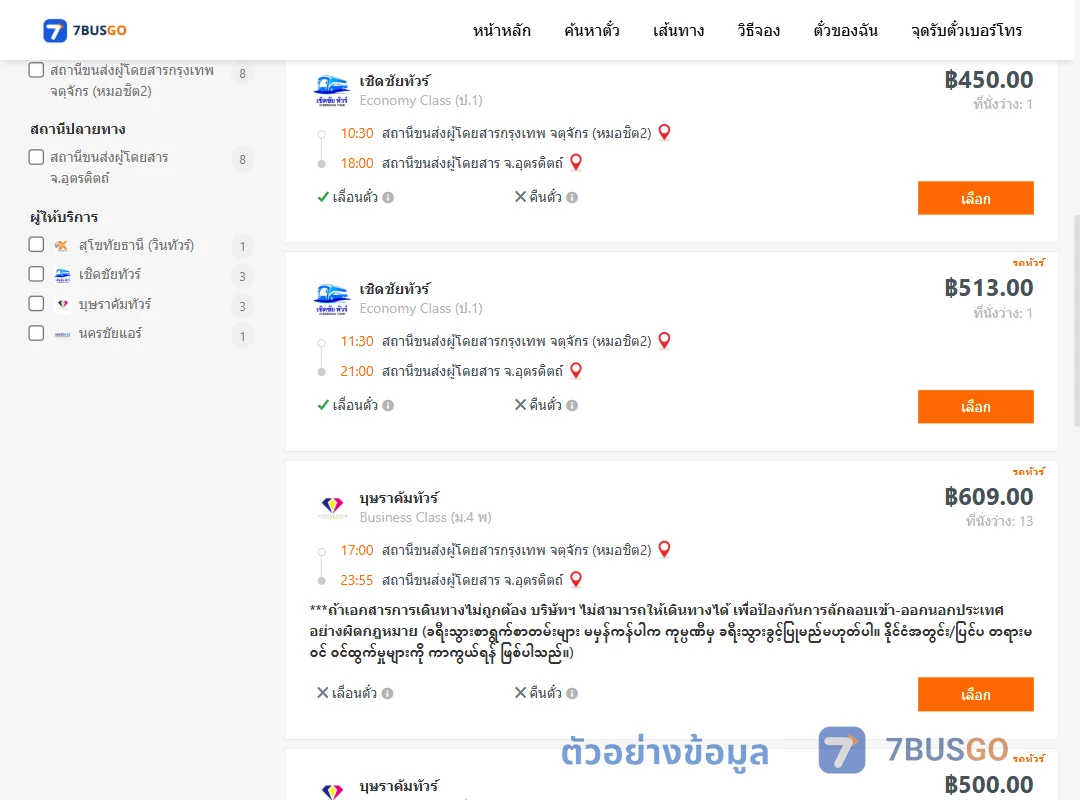Open the ตั๋วของฉัน menu item

point(845,30)
